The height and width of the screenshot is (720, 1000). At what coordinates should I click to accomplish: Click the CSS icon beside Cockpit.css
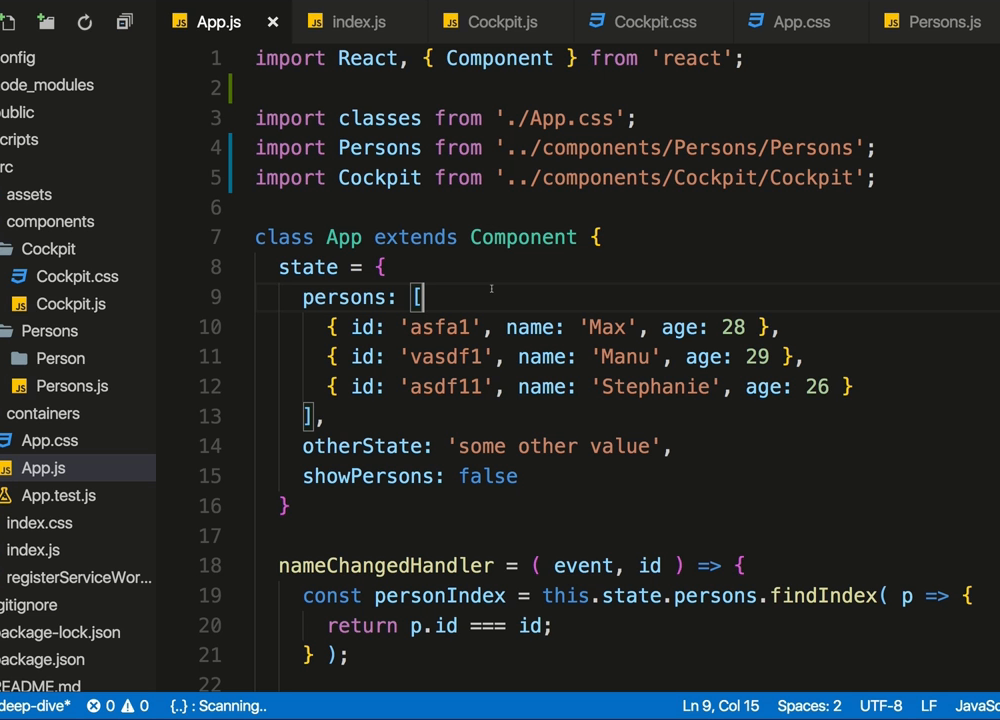coord(19,276)
